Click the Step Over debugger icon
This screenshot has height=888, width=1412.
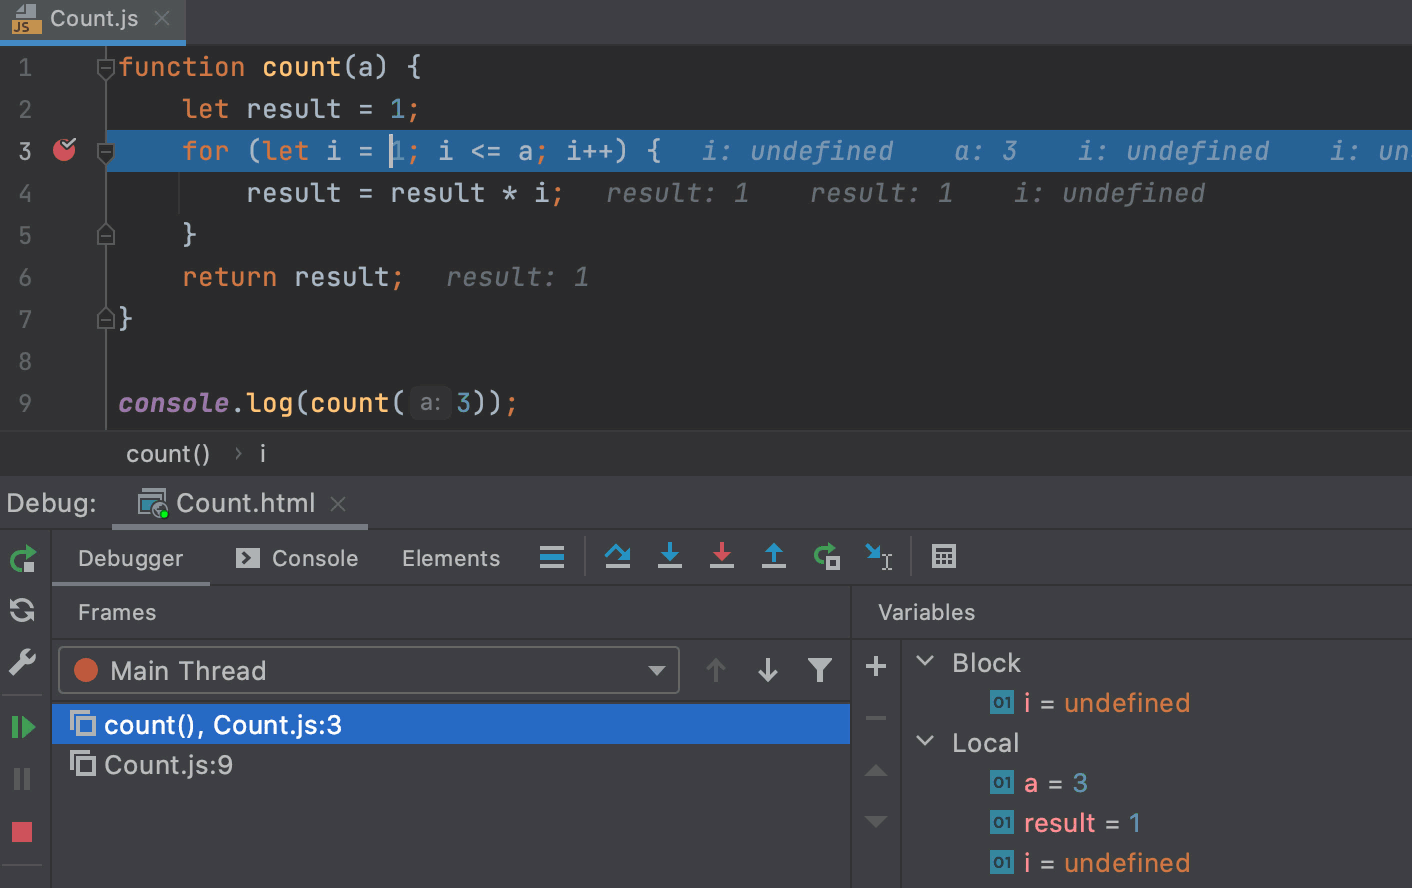pos(617,556)
